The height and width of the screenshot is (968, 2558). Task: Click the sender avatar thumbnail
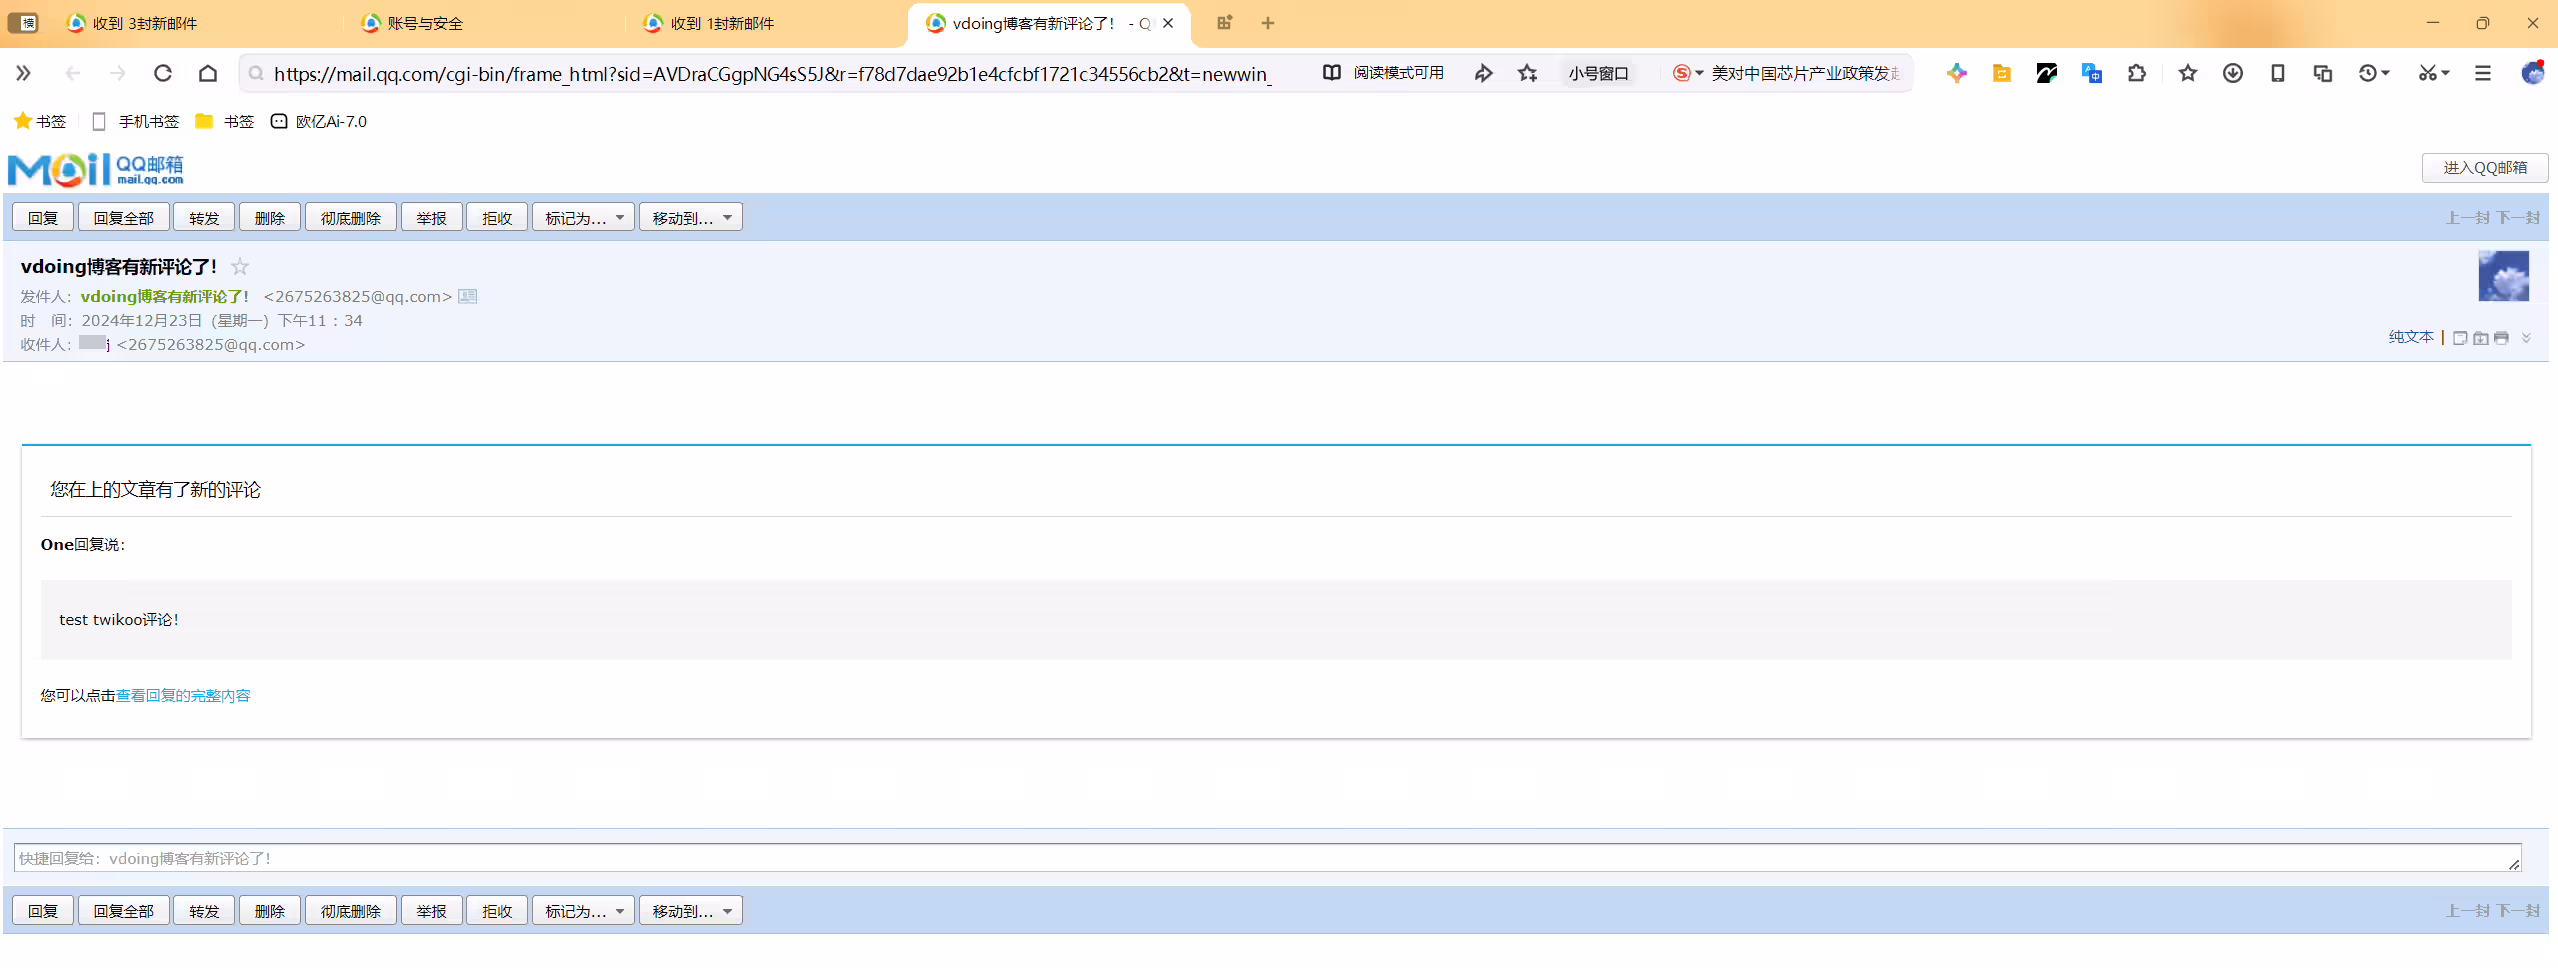2503,276
